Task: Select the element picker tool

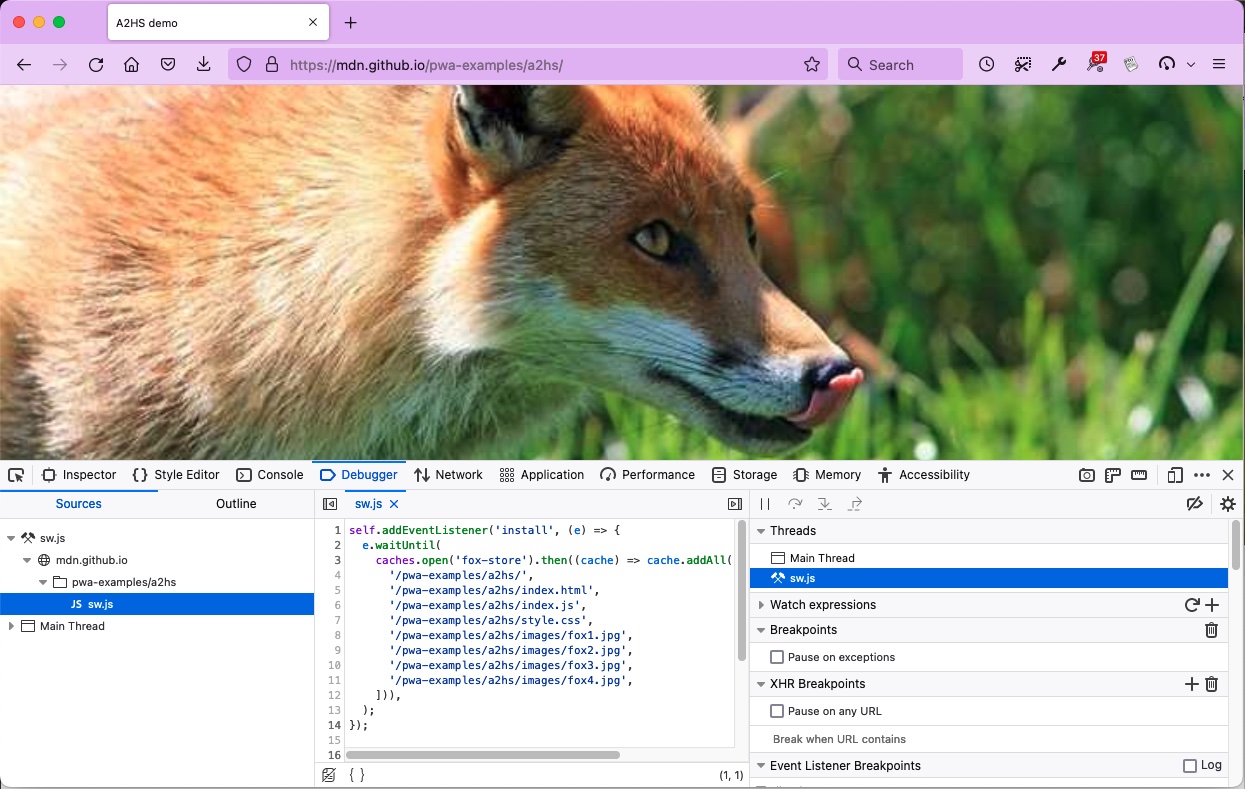Action: [x=15, y=474]
